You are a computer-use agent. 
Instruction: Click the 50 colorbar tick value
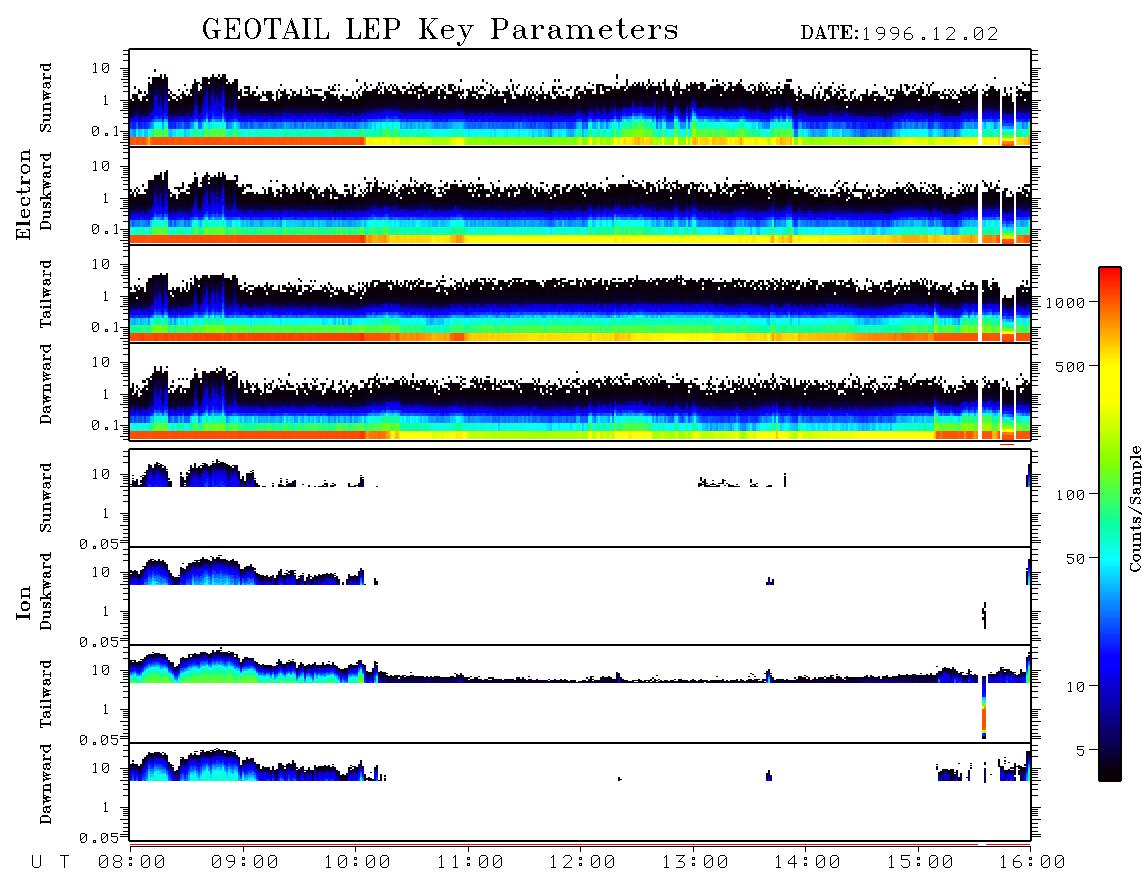pyautogui.click(x=1075, y=559)
